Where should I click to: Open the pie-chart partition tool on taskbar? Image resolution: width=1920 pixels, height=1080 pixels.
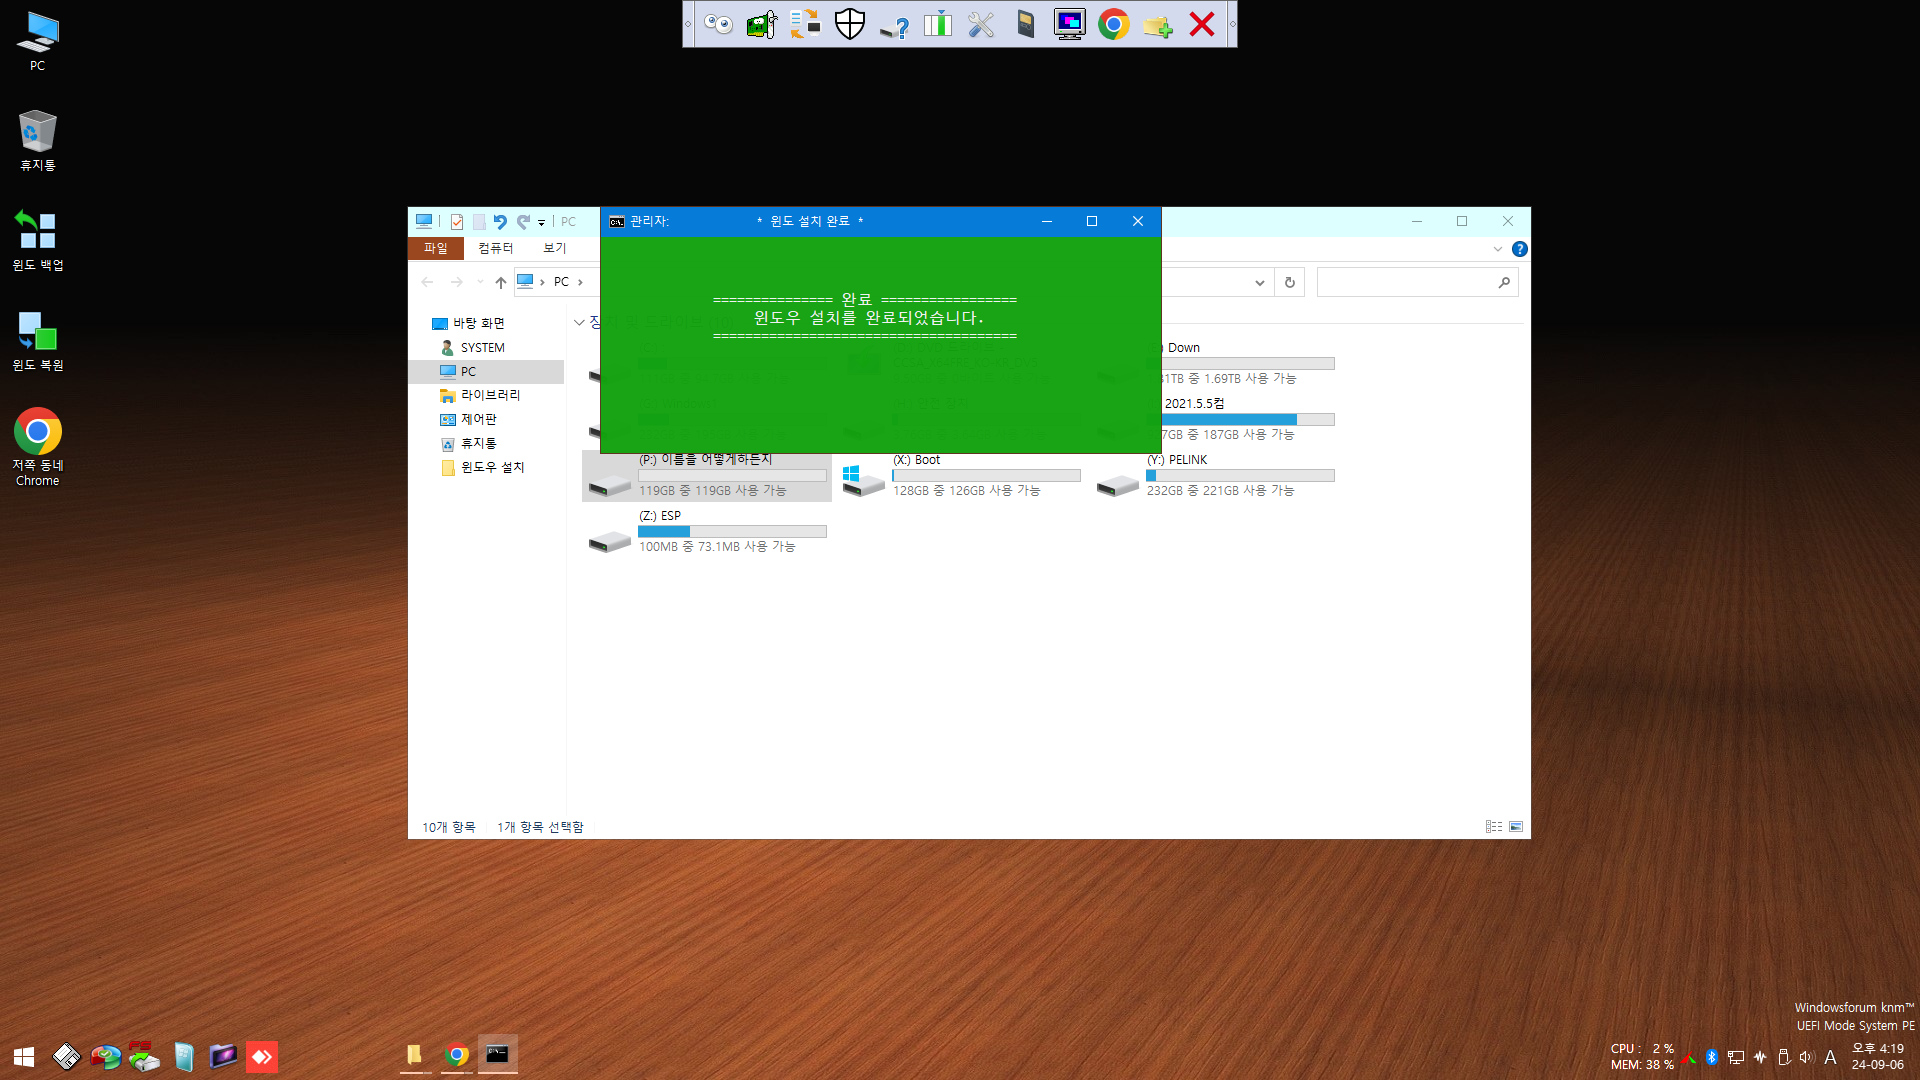point(105,1057)
